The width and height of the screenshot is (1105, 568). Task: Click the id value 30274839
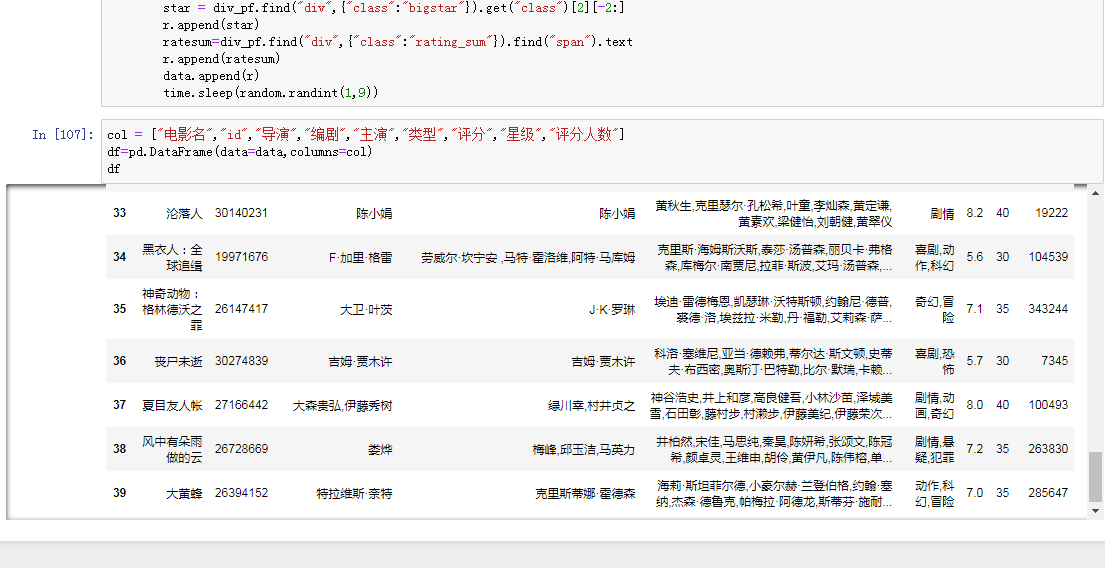pos(241,361)
